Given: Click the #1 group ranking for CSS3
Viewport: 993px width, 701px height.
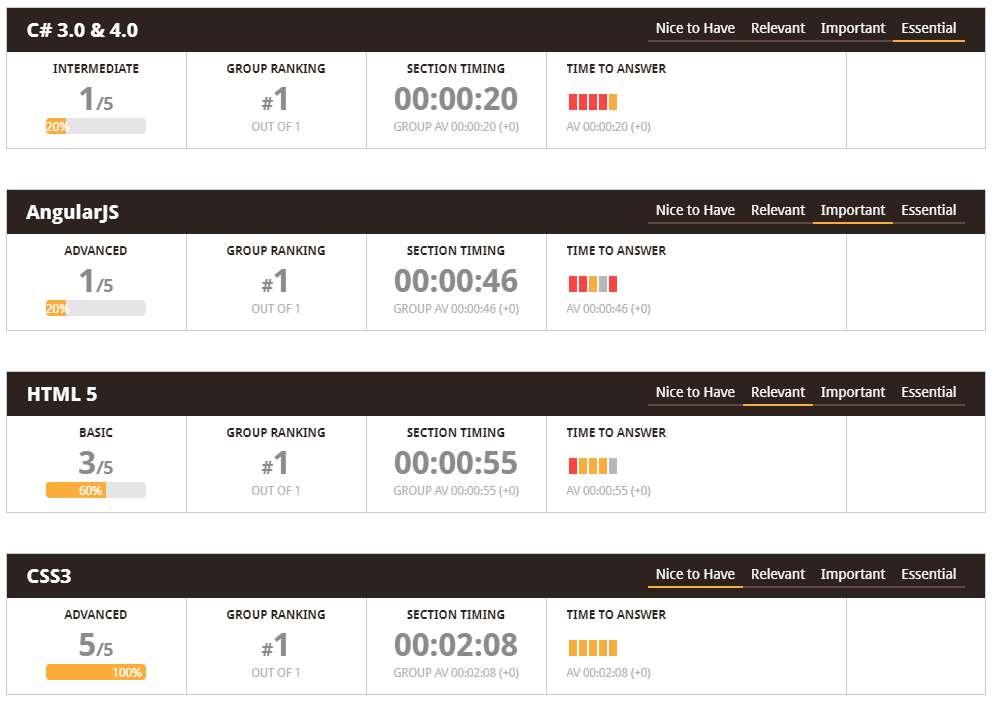Looking at the screenshot, I should 275,645.
